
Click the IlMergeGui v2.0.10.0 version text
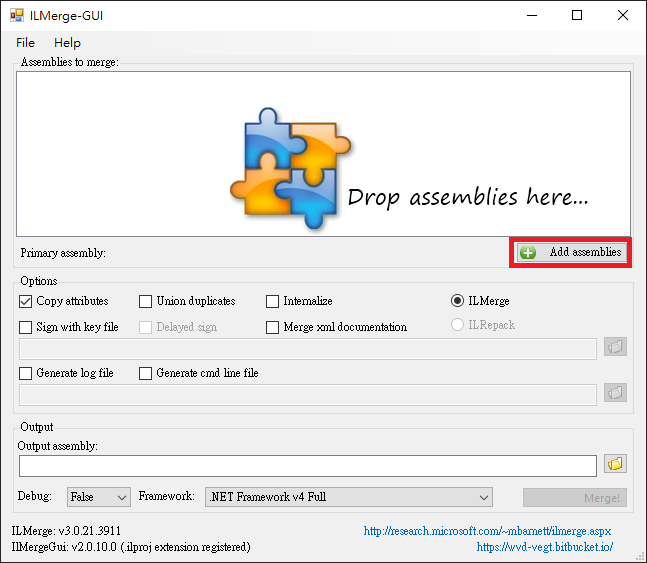[131, 547]
